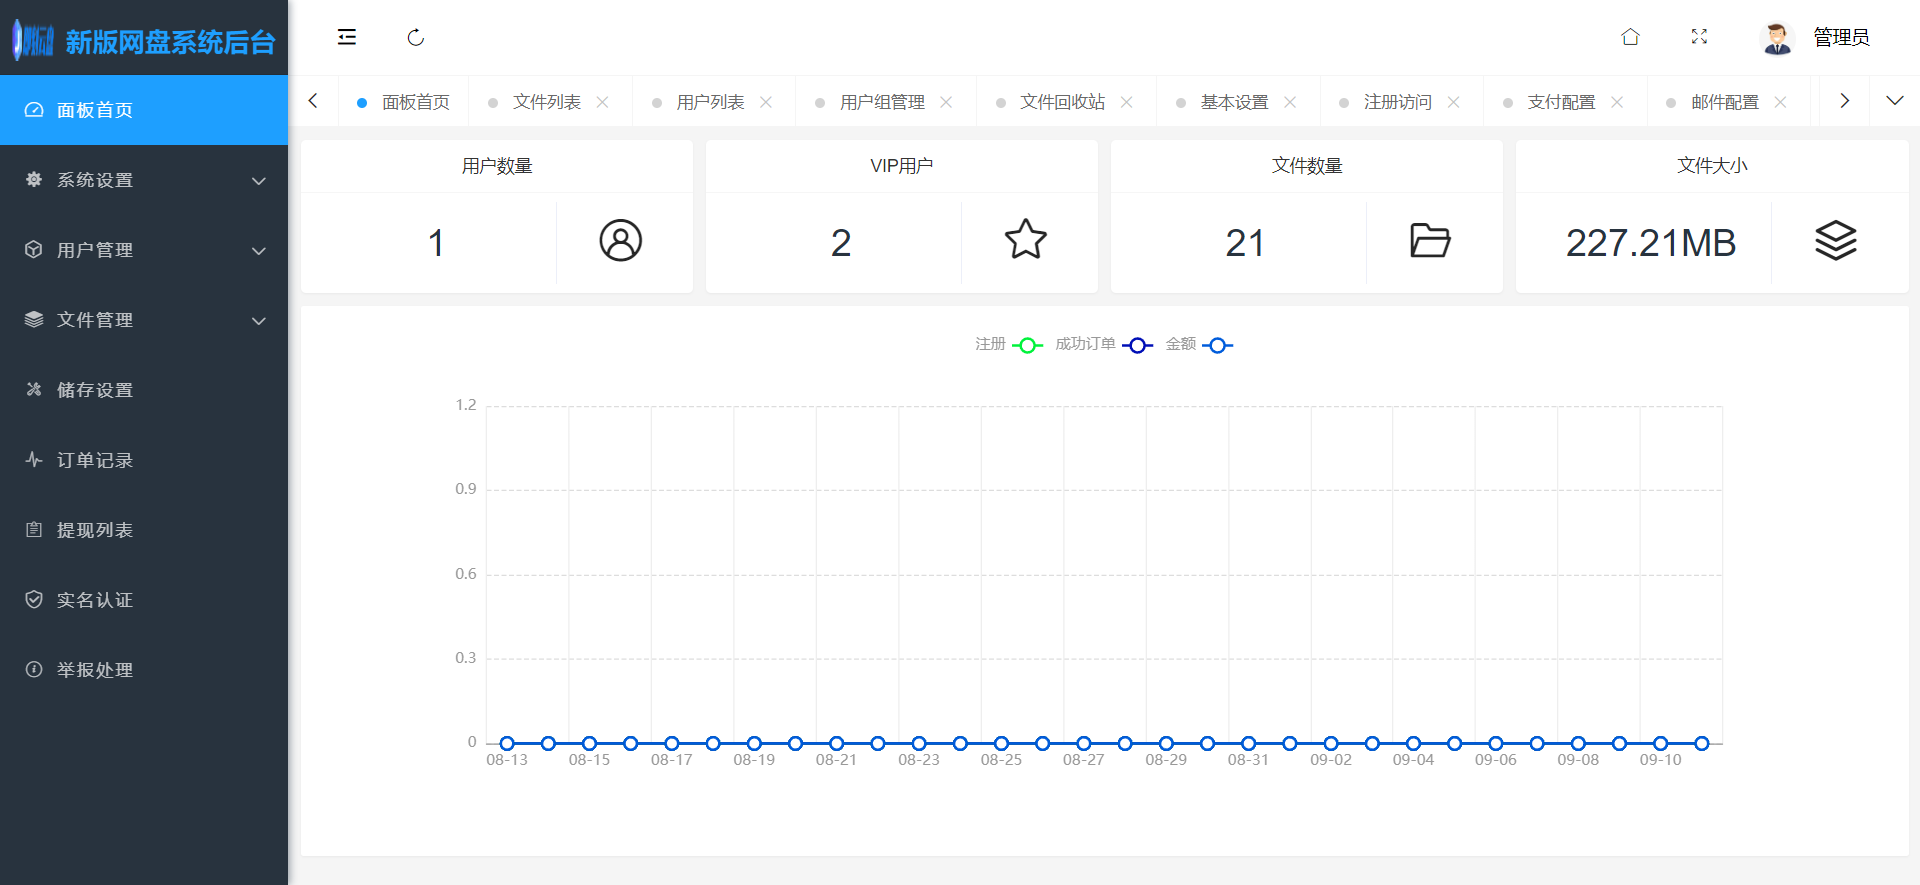Open 实名认证 in the sidebar
This screenshot has height=885, width=1920.
(x=144, y=600)
